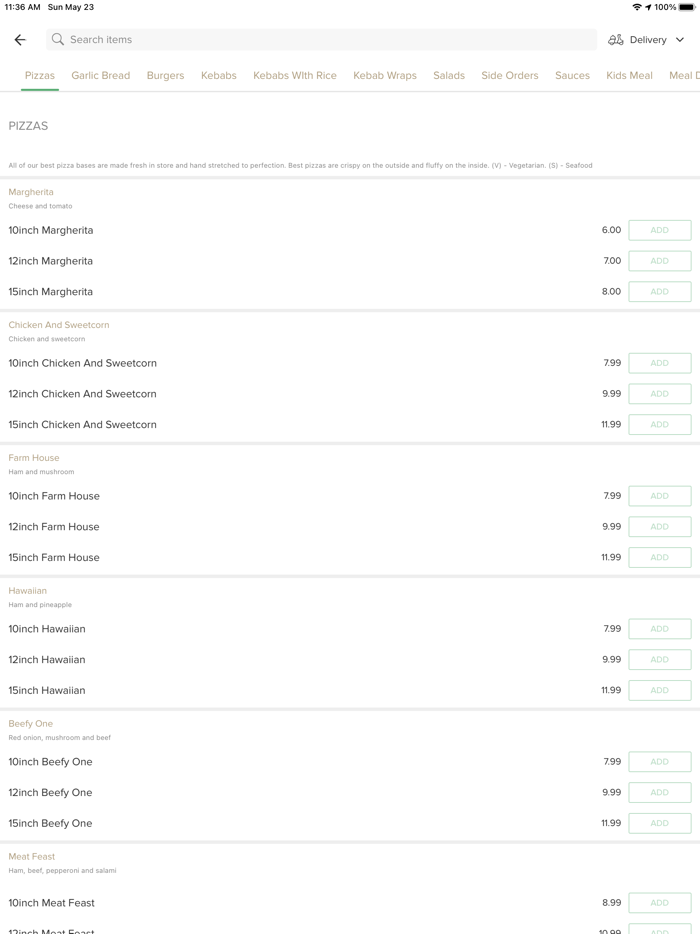Viewport: 700px width, 934px height.
Task: Add 15inch Hawaiian pizza
Action: pos(659,690)
